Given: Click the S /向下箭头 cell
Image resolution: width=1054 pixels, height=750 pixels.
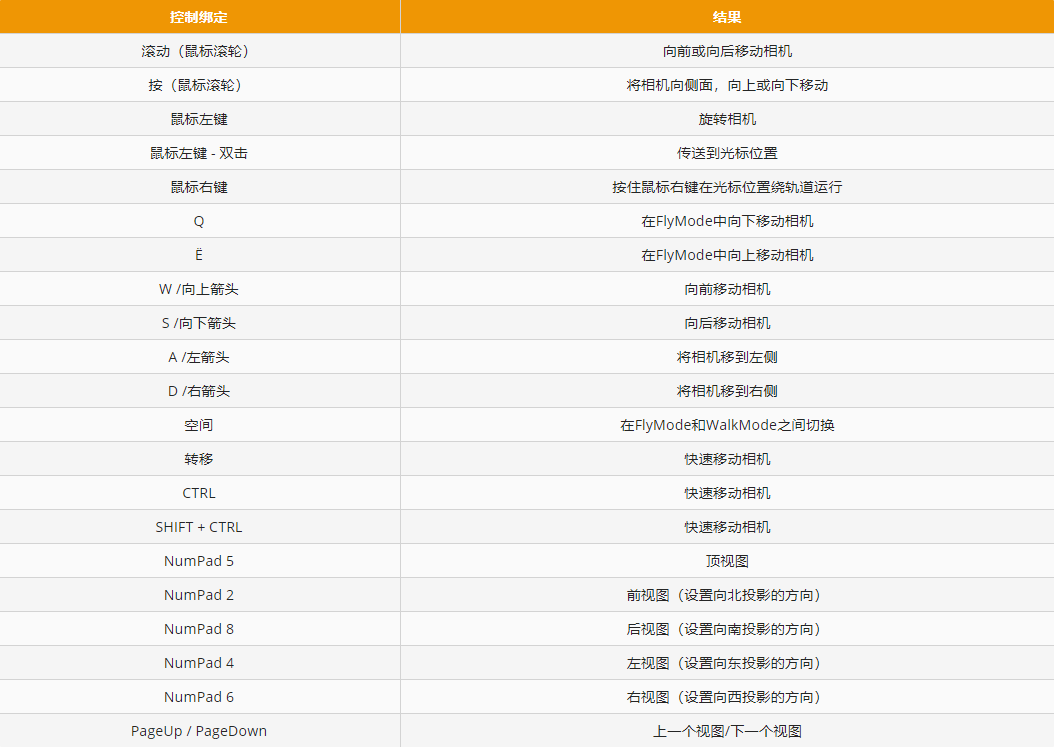Looking at the screenshot, I should coord(199,323).
